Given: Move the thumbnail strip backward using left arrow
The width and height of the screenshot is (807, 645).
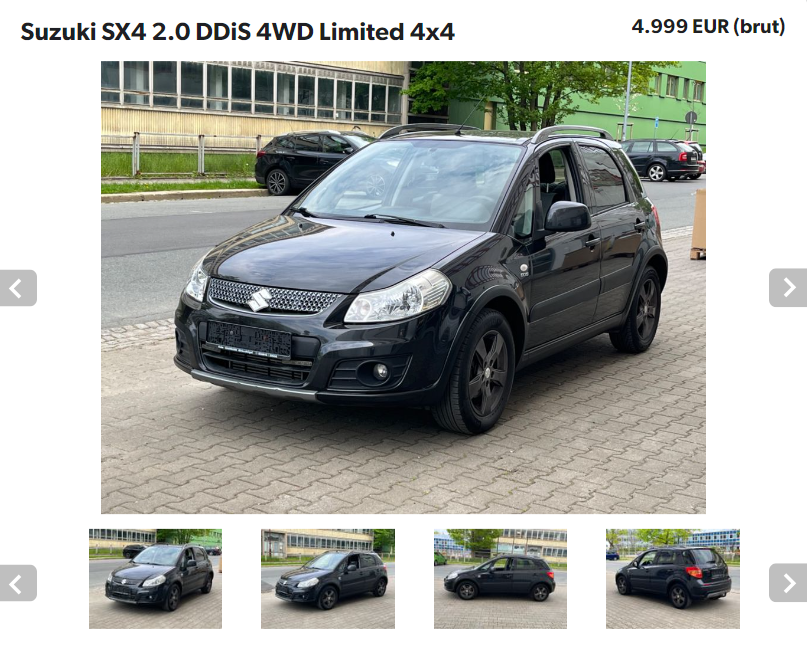Looking at the screenshot, I should click(18, 583).
